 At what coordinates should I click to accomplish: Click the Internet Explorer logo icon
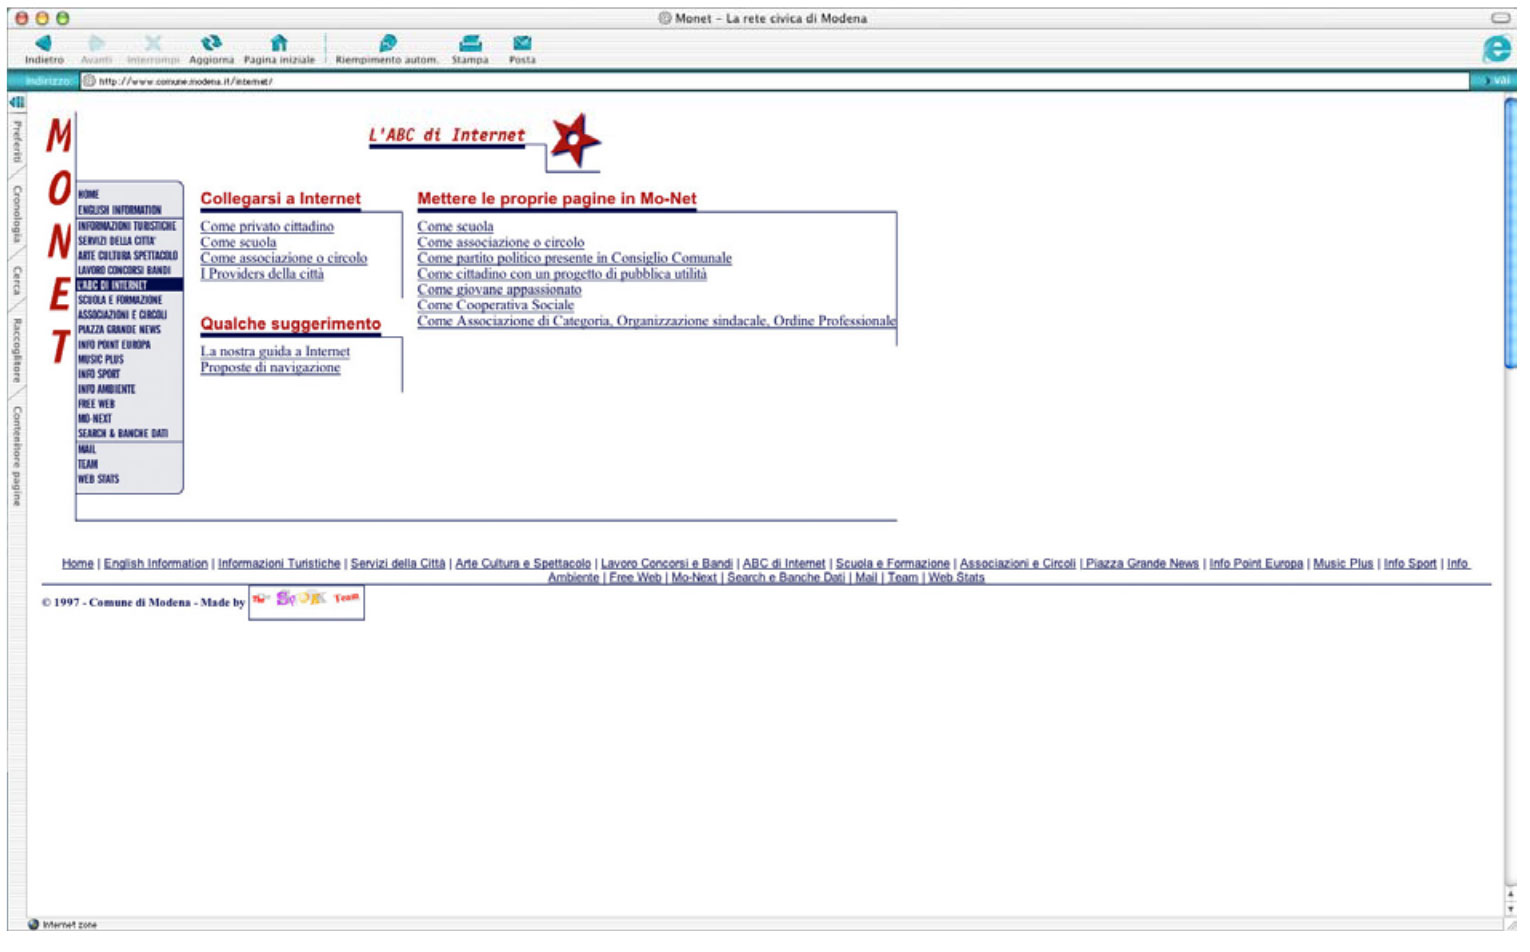pos(1497,49)
